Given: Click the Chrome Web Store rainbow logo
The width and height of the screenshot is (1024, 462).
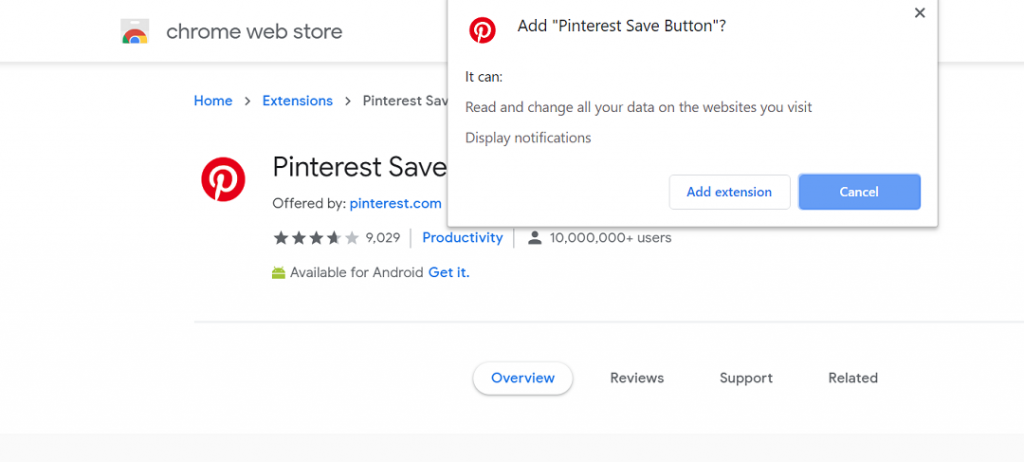Looking at the screenshot, I should (135, 32).
